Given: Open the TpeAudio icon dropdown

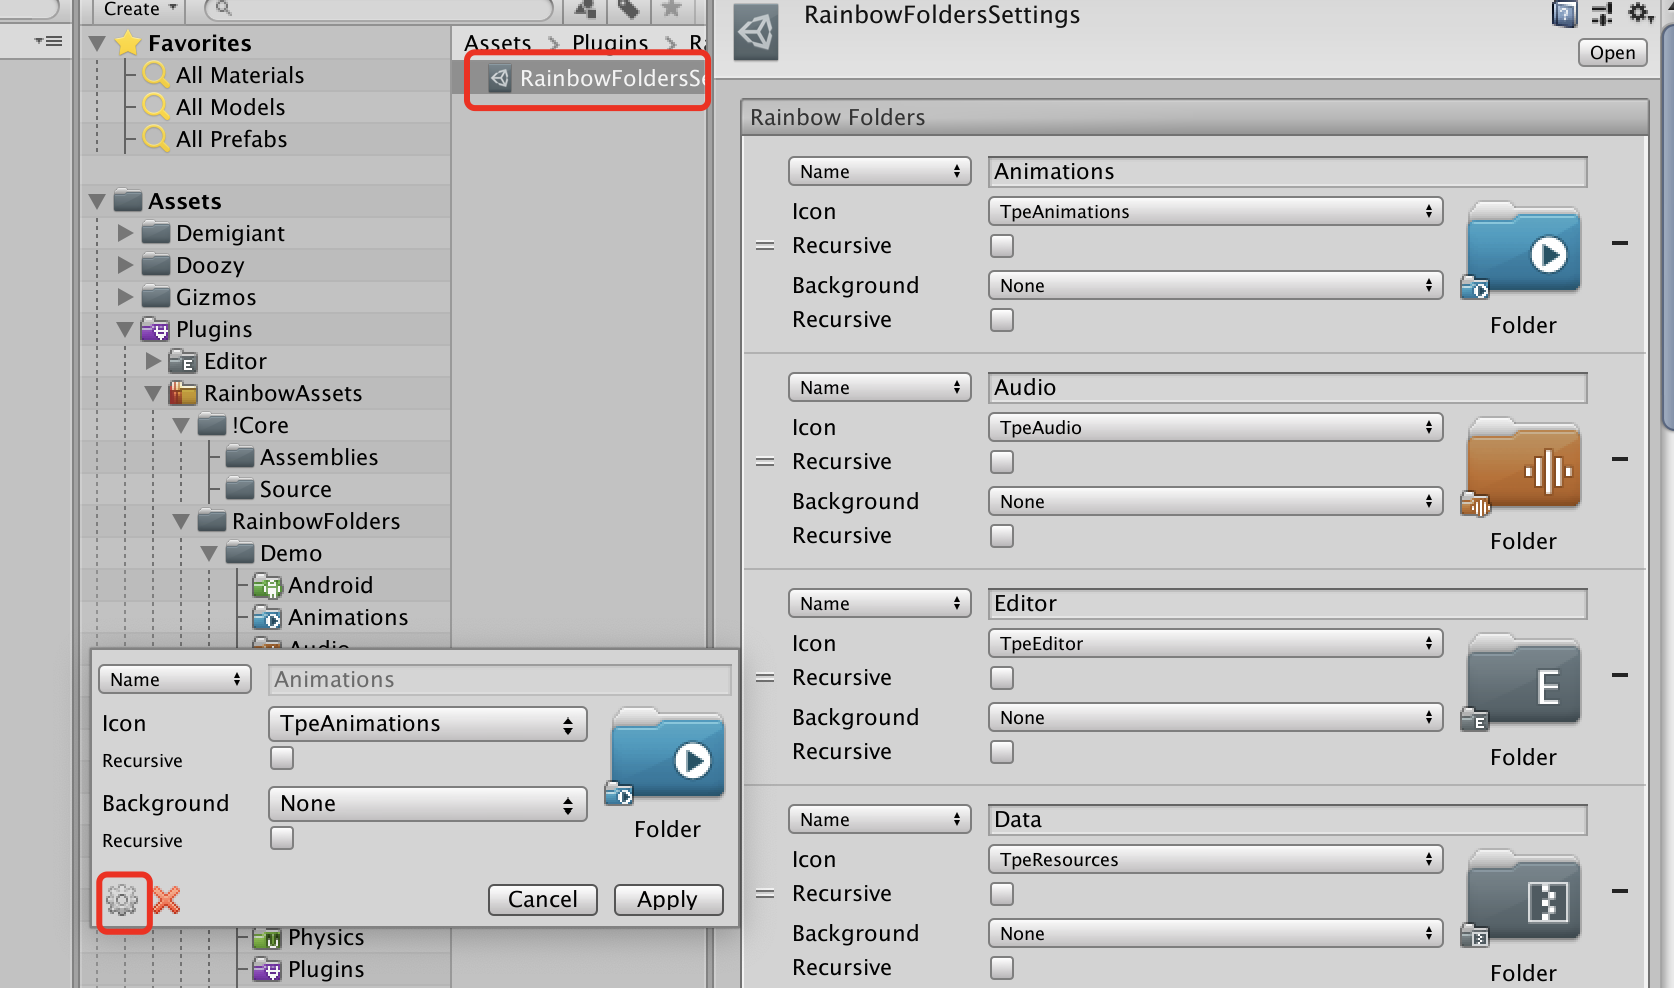Looking at the screenshot, I should (1216, 427).
